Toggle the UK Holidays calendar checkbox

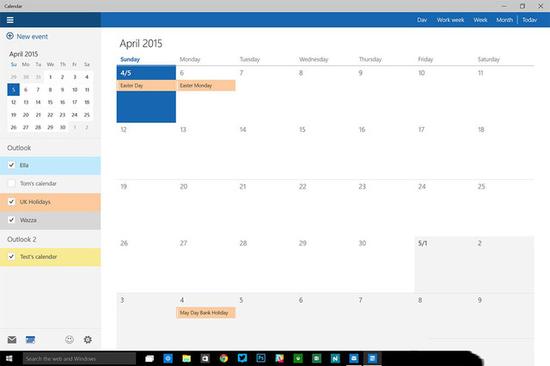pyautogui.click(x=12, y=202)
